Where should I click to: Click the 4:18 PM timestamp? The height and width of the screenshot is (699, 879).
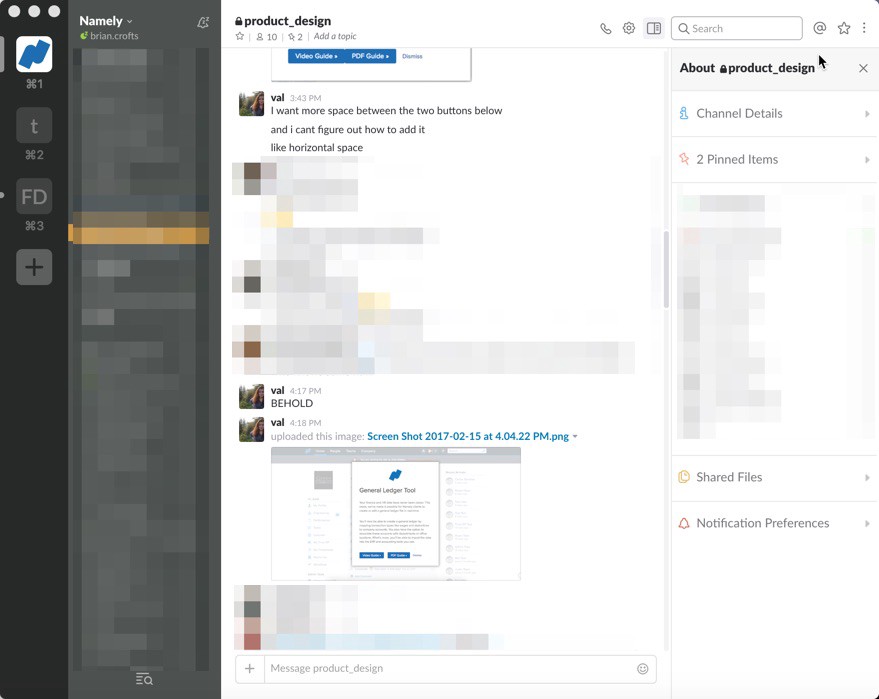[306, 423]
